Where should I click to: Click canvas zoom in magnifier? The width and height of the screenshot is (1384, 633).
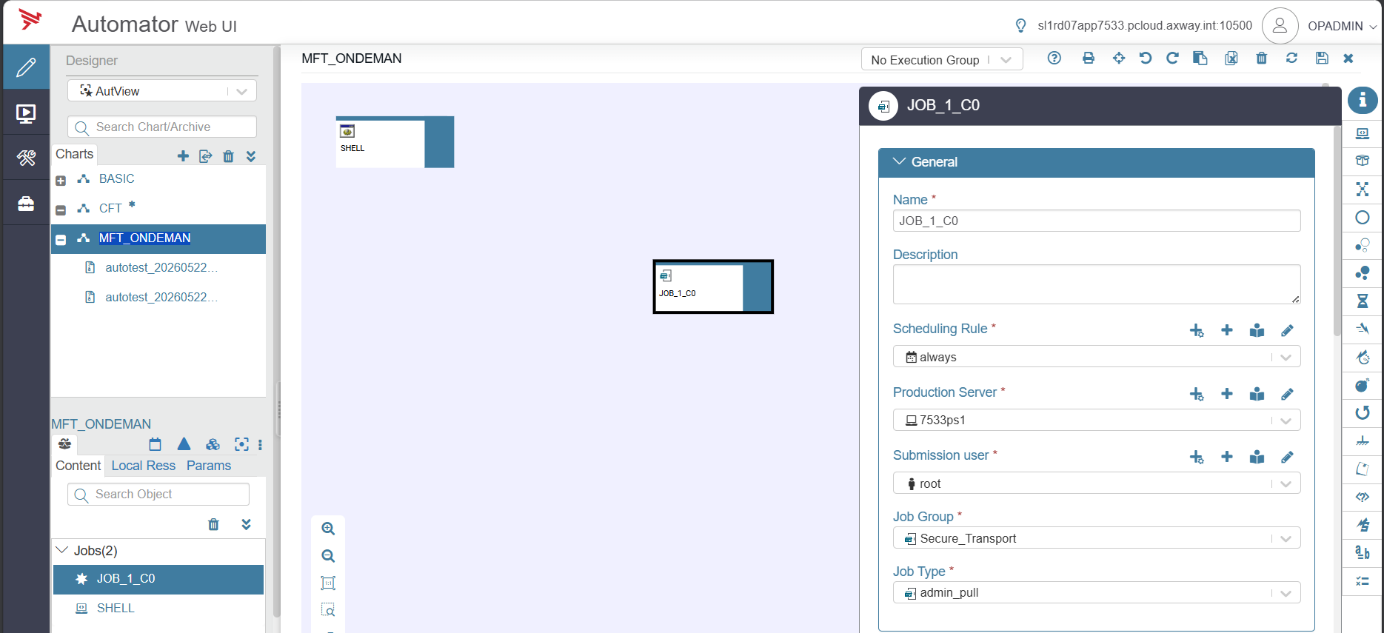pyautogui.click(x=328, y=529)
